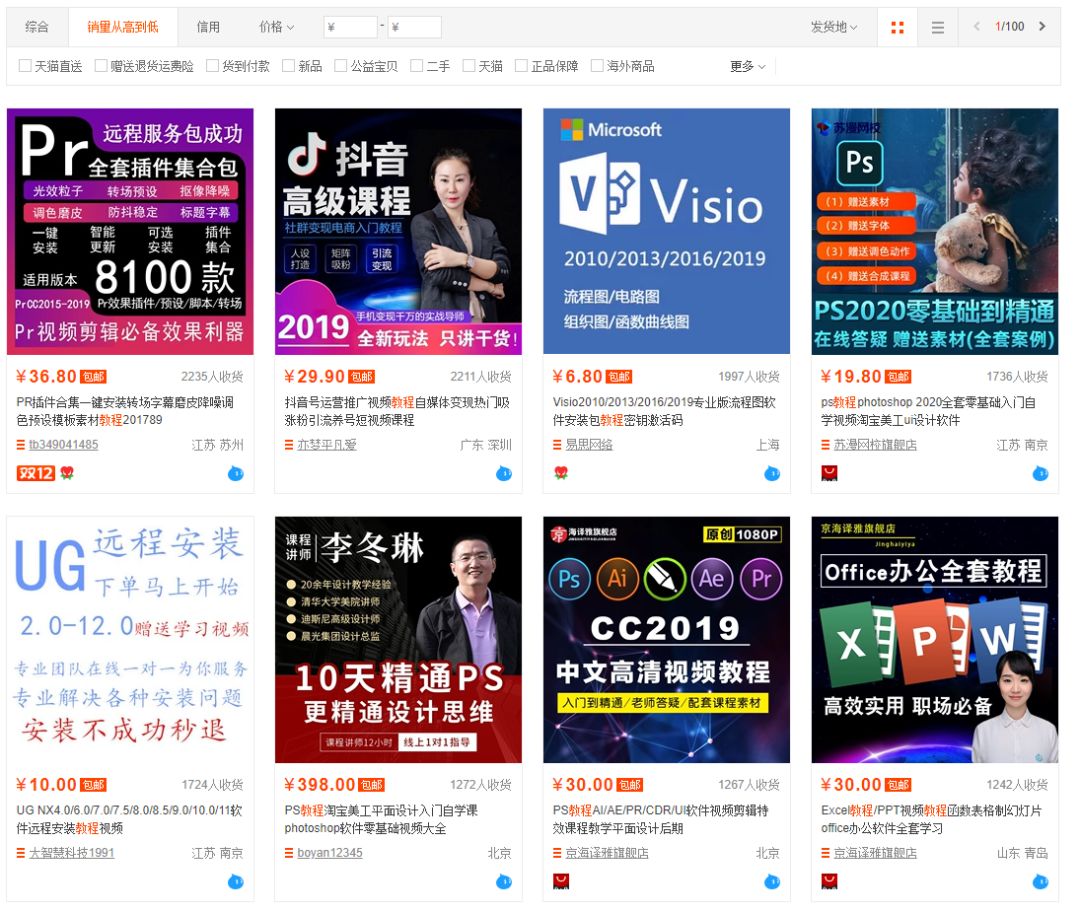Screen dimensions: 1080x913
Task: Click the ¥6.80 Visio price
Action: click(x=577, y=377)
